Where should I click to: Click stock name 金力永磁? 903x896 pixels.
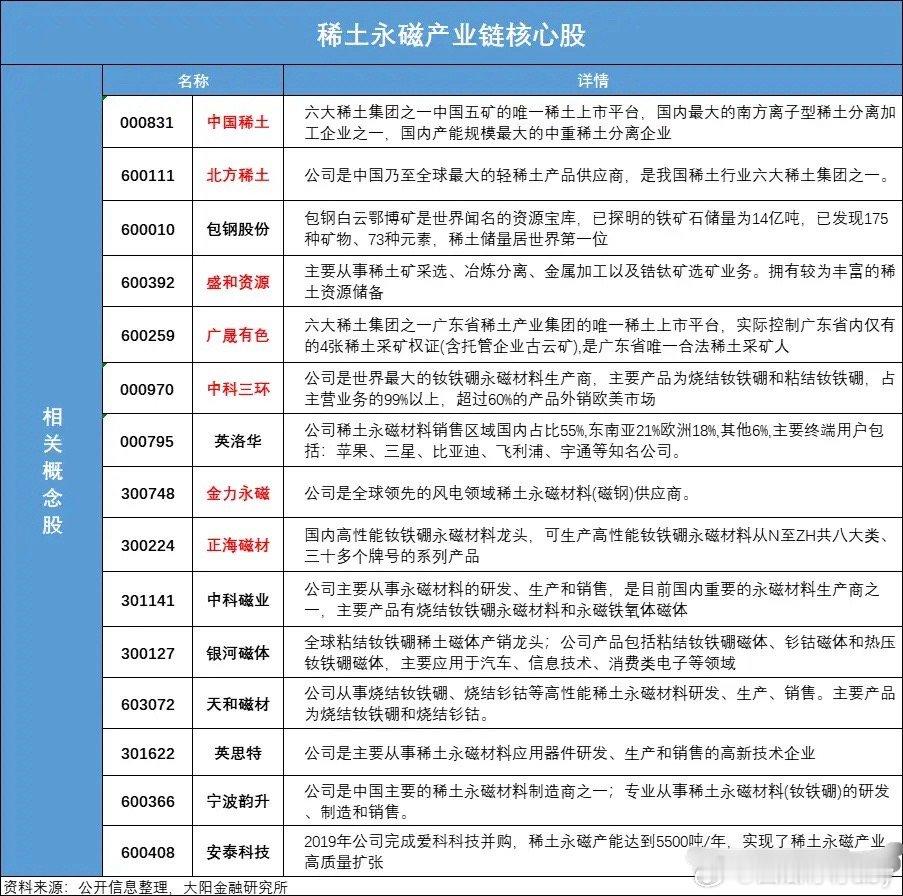tap(238, 493)
